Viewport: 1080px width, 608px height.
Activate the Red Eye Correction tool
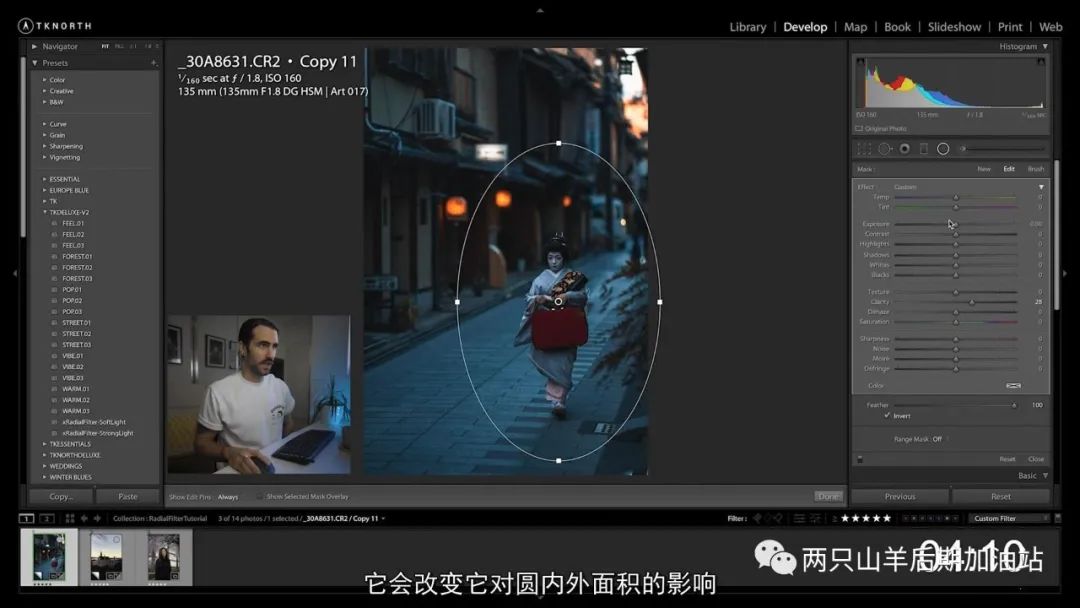pyautogui.click(x=904, y=149)
